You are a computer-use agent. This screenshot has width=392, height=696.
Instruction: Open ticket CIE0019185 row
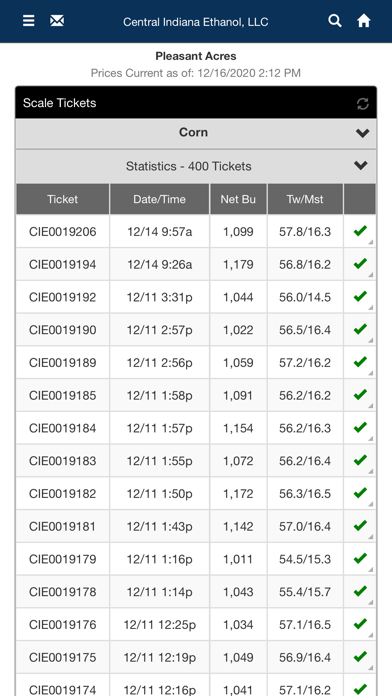196,395
